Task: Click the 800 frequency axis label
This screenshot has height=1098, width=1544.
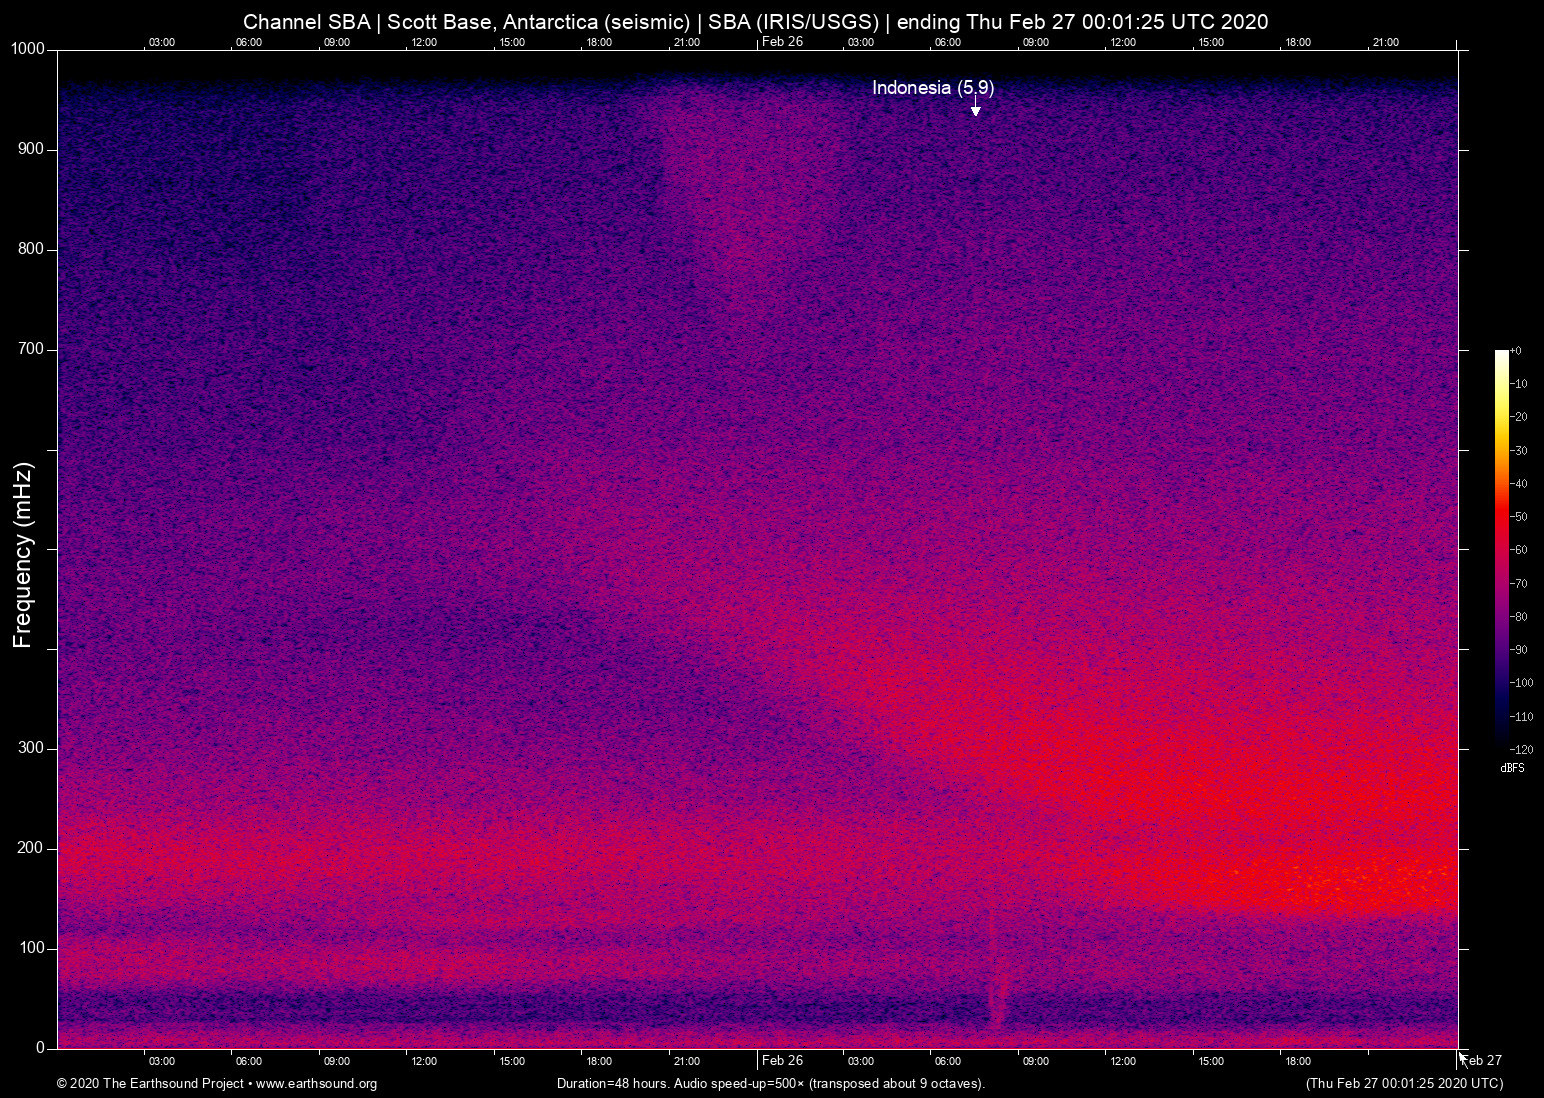Action: click(x=32, y=249)
